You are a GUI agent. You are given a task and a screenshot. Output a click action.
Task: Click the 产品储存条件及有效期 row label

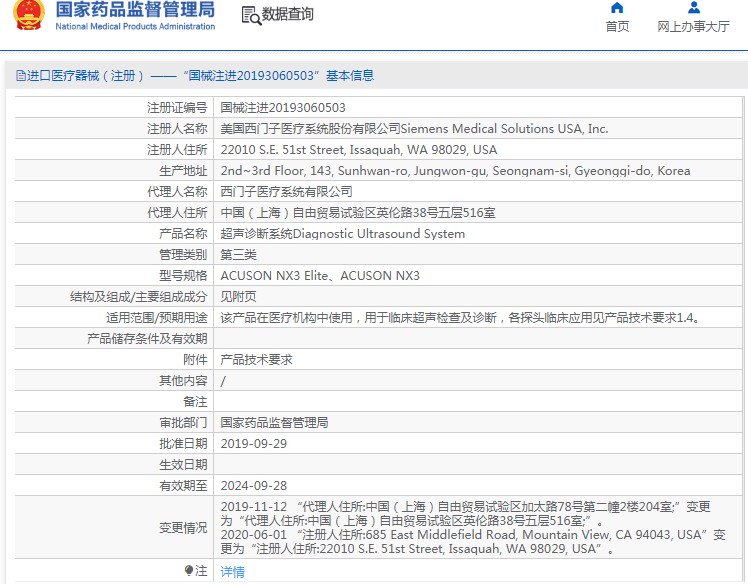(147, 338)
